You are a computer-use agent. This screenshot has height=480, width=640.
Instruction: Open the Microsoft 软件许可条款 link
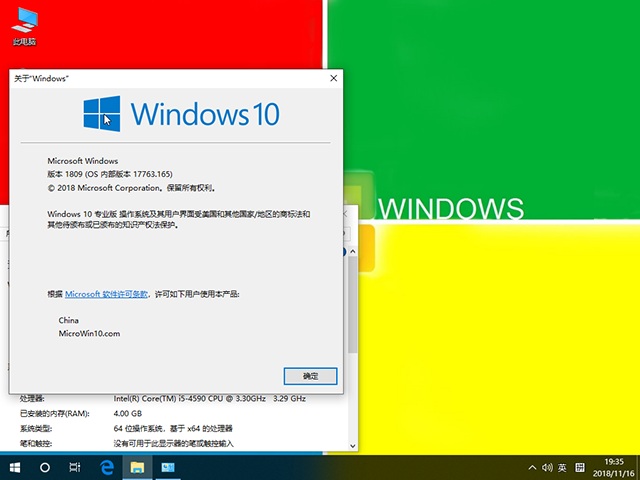[x=106, y=294]
